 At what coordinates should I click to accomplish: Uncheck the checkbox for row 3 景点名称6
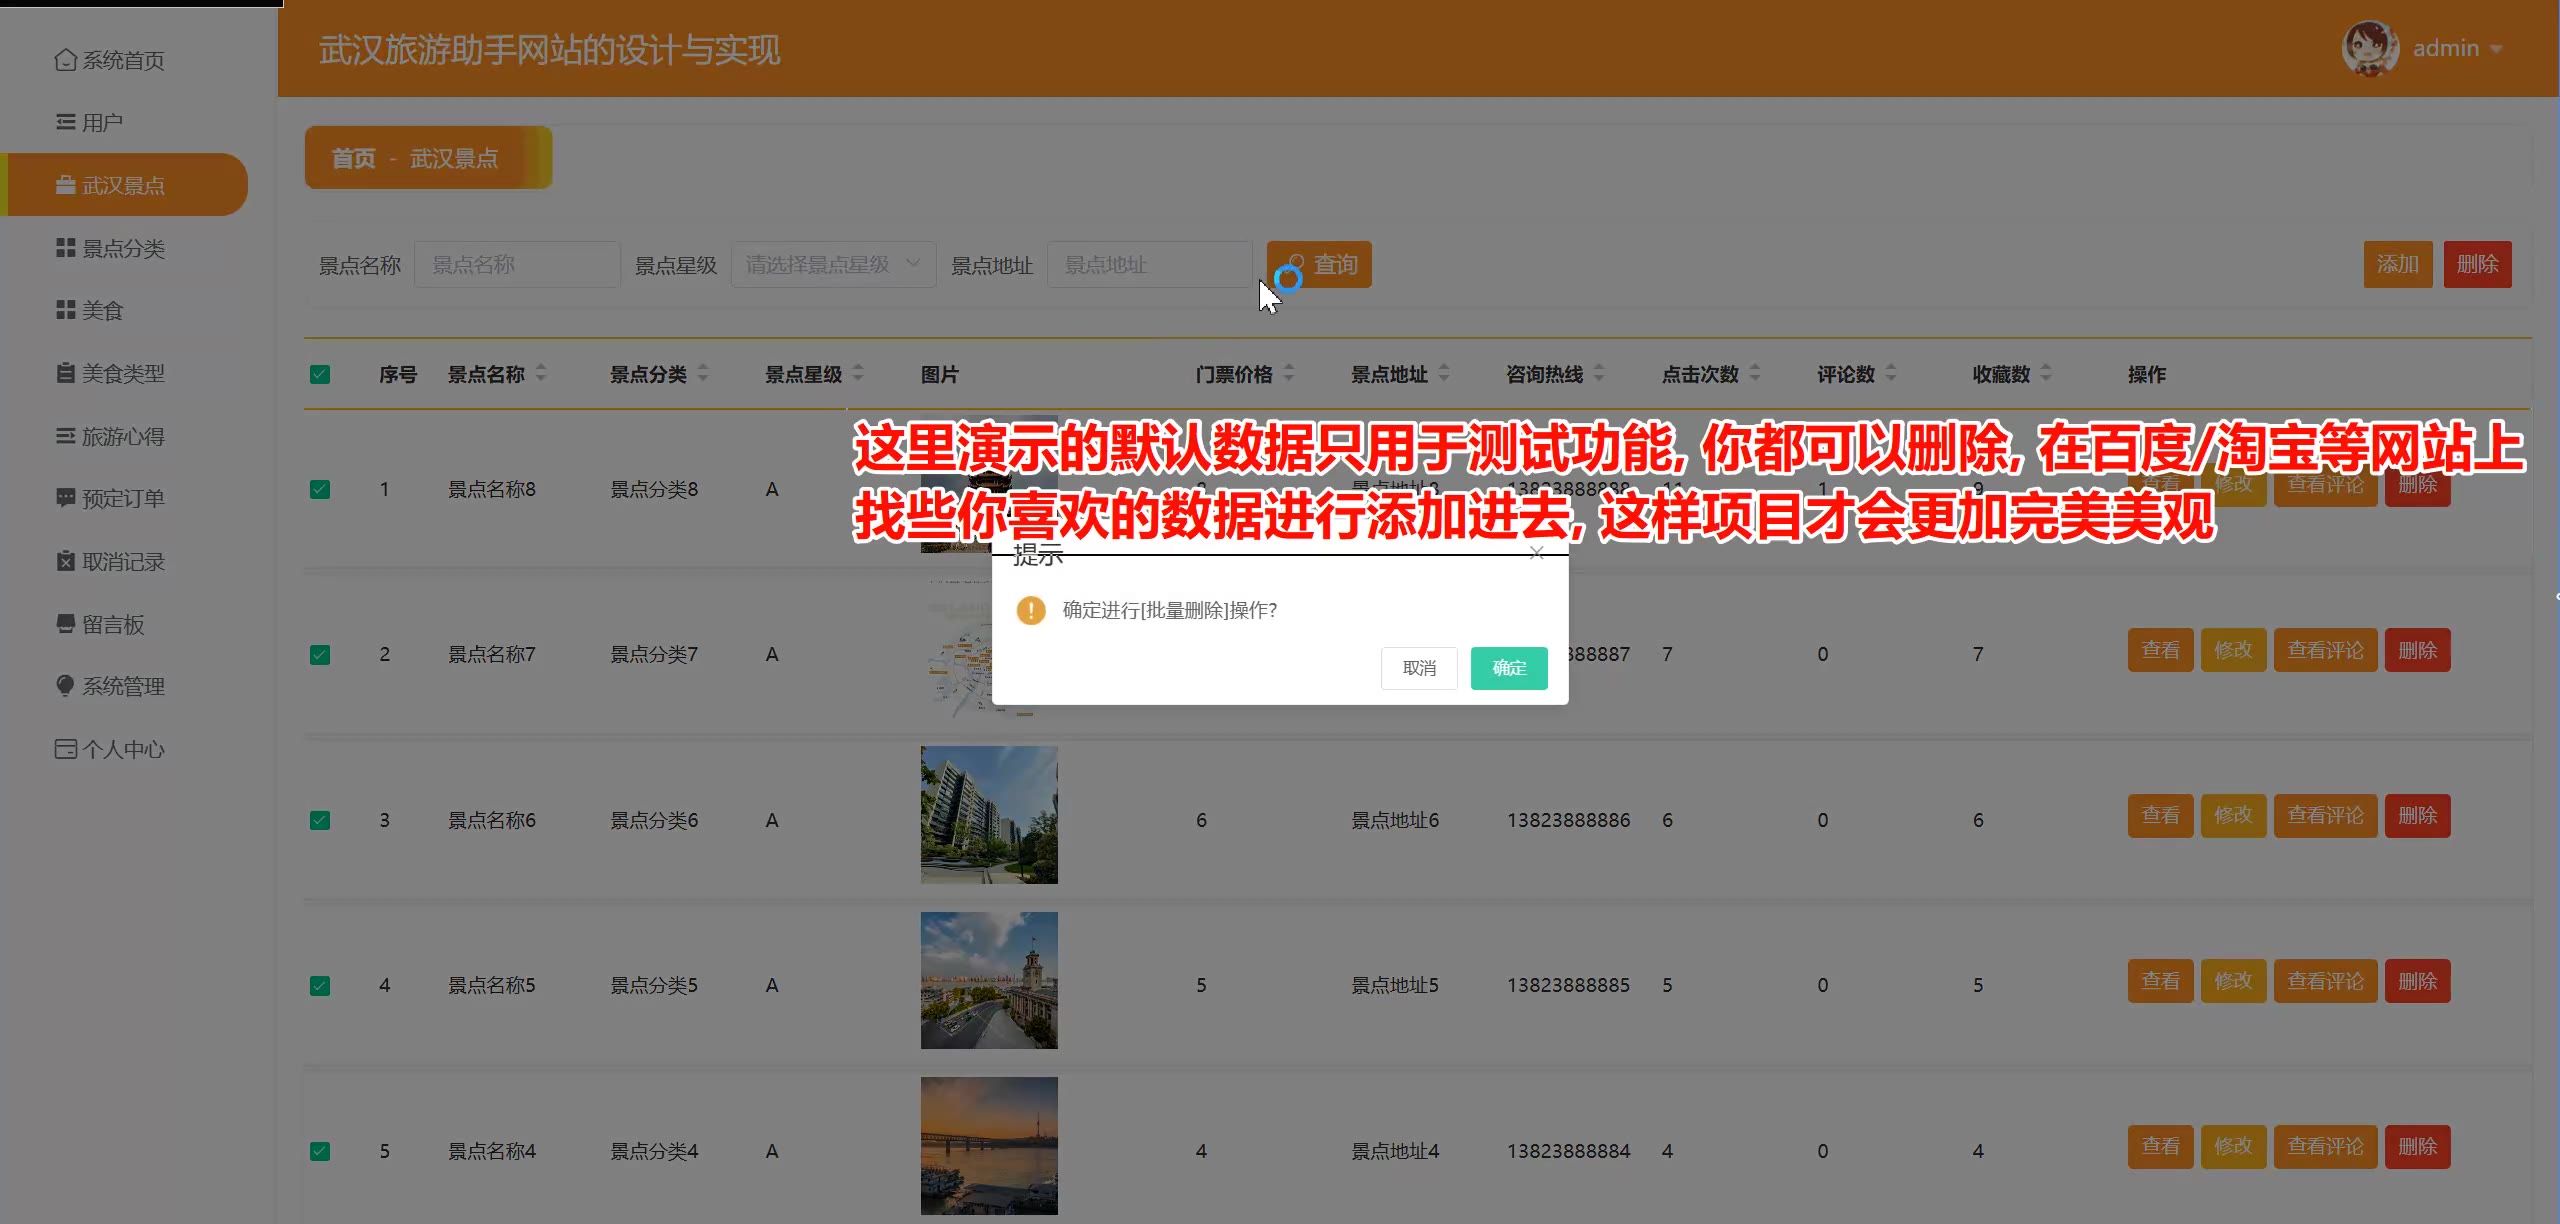(320, 821)
